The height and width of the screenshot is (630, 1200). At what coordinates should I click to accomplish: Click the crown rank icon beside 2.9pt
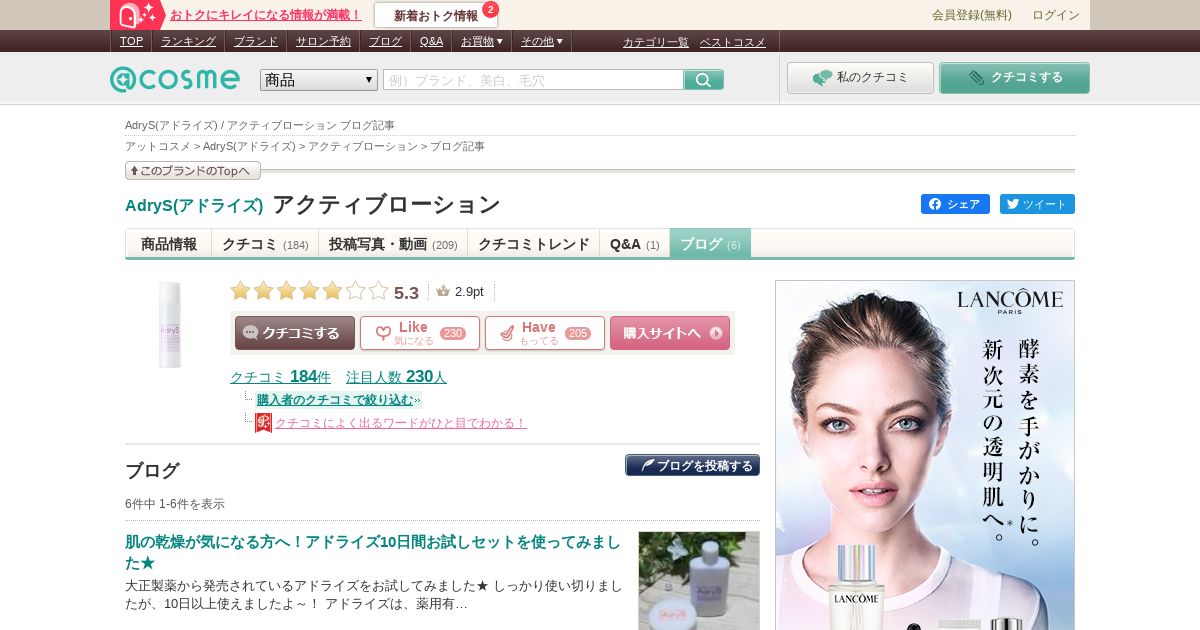coord(443,291)
